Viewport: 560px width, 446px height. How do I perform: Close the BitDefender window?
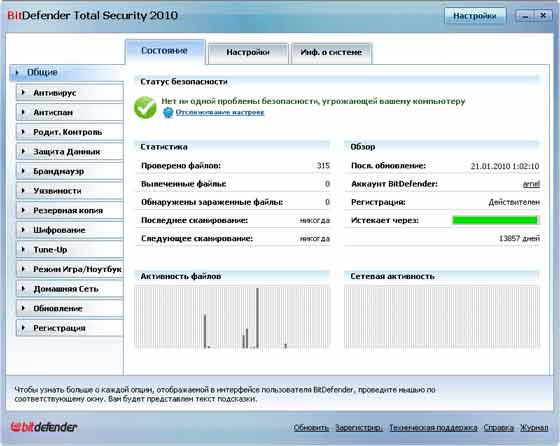point(543,16)
